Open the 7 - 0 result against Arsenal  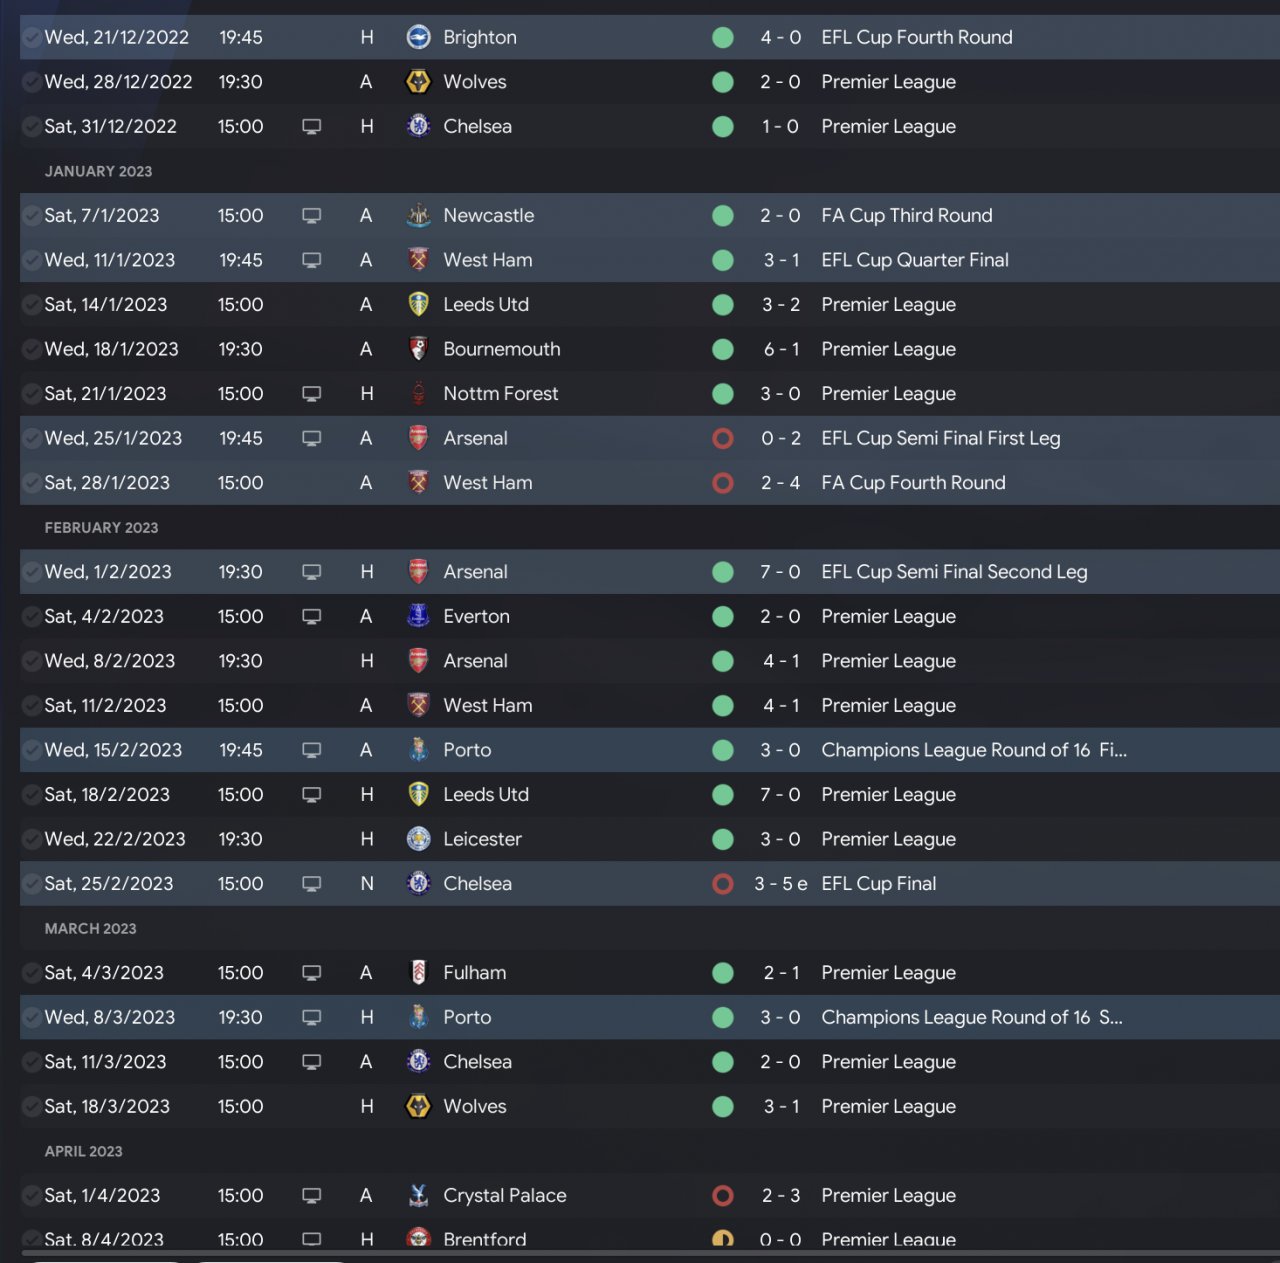[780, 572]
